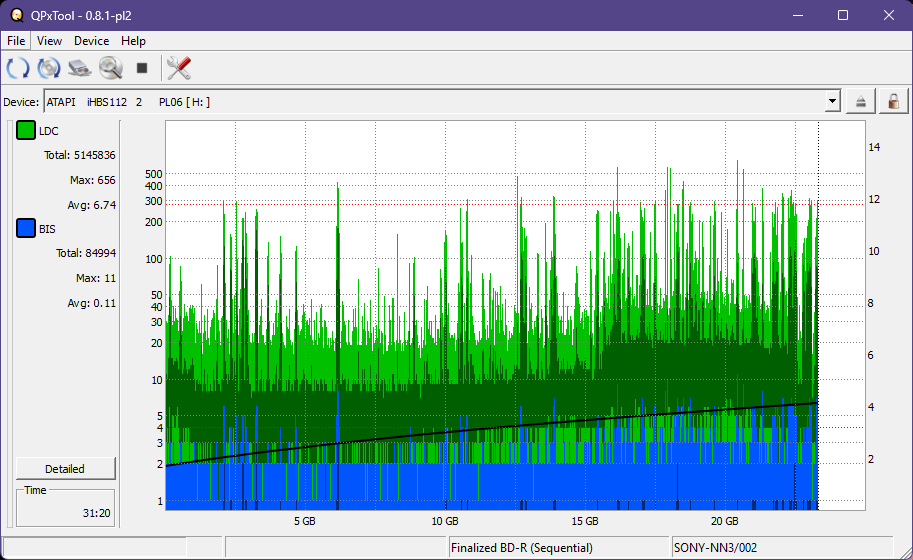Screen dimensions: 913x560
Task: Click the 15 GB axis label
Action: point(585,522)
